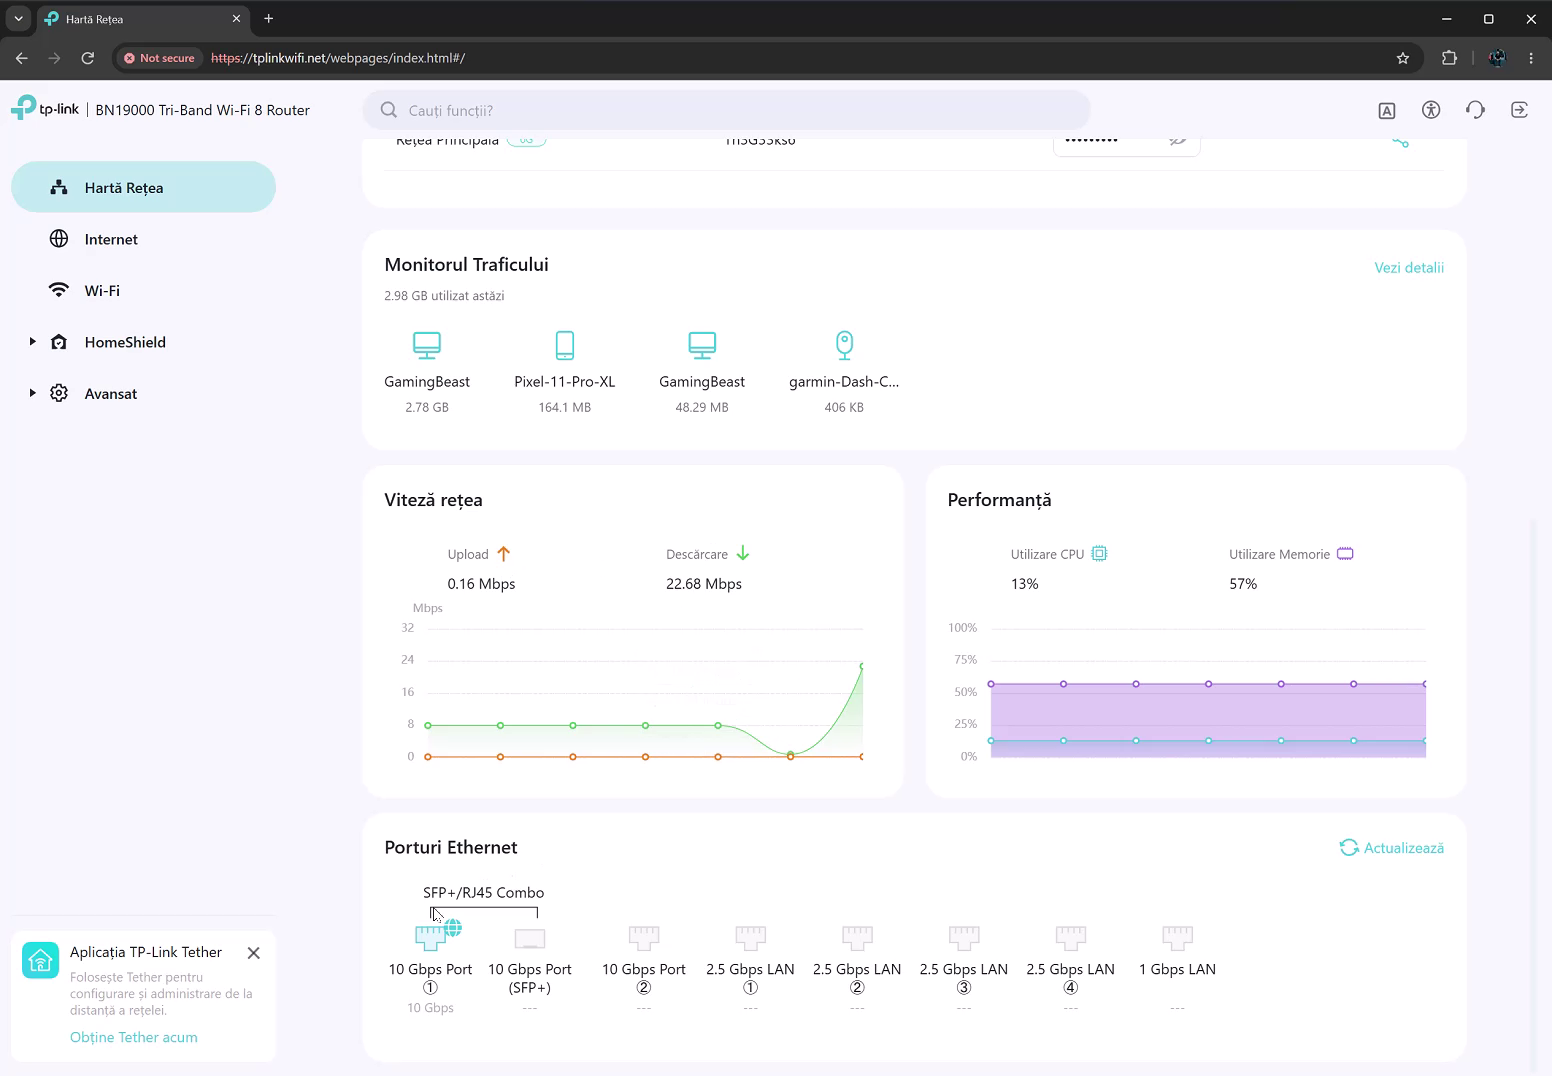Click the 22.68 Mbps download value
The width and height of the screenshot is (1552, 1076).
(x=704, y=584)
